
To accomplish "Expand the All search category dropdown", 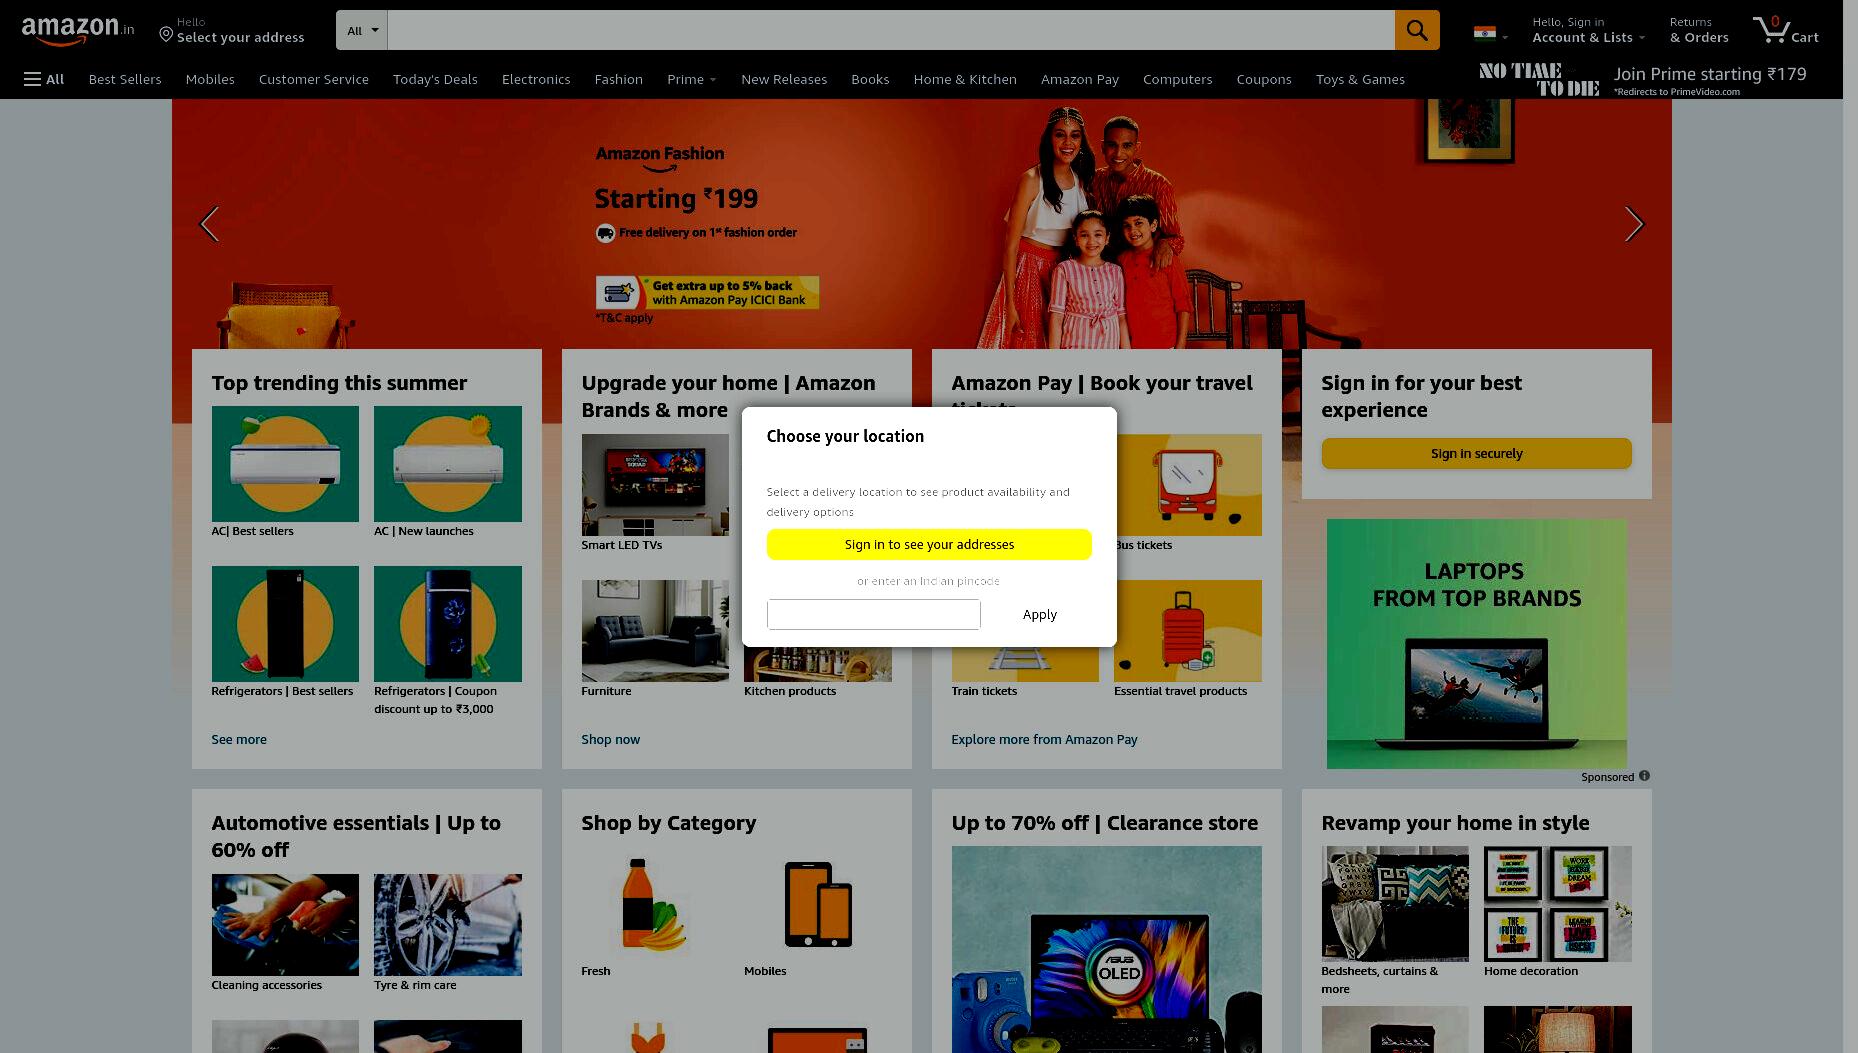I will [362, 30].
